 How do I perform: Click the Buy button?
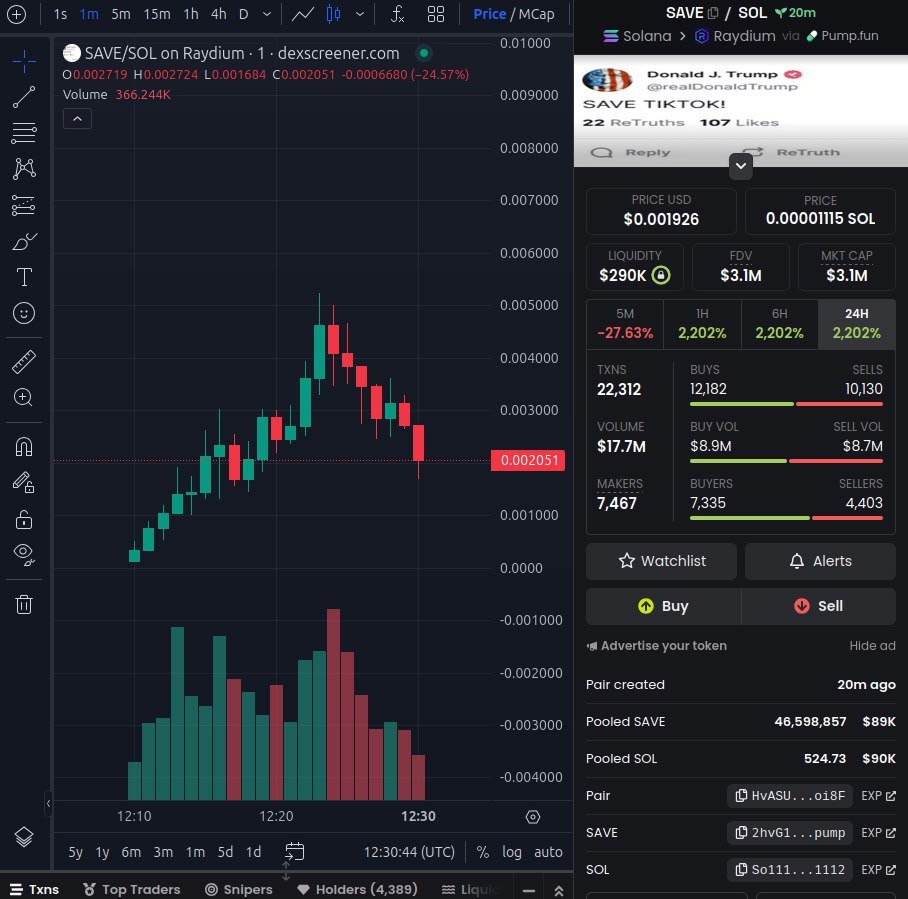pyautogui.click(x=663, y=606)
